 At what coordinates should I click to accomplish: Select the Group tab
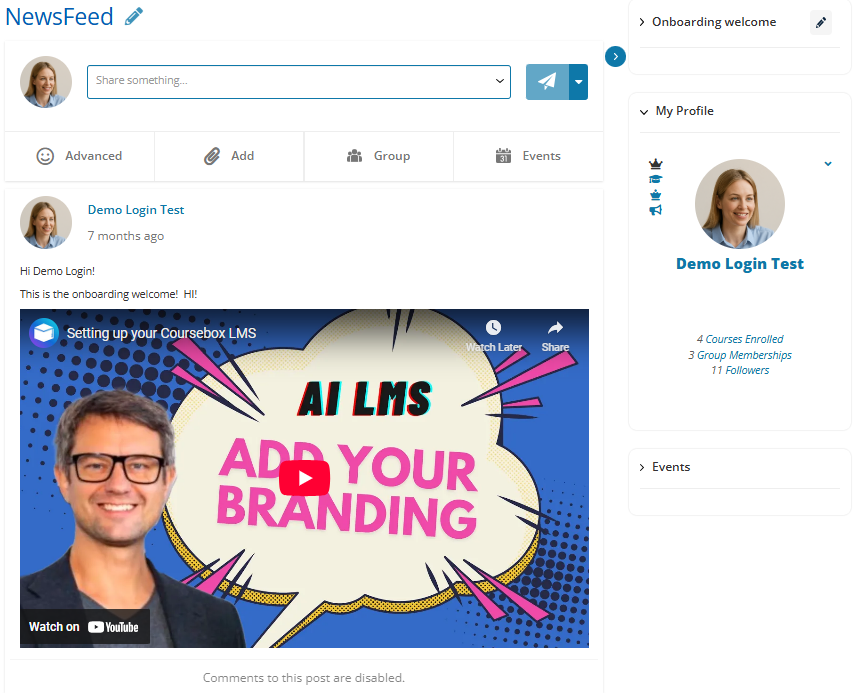tap(379, 156)
